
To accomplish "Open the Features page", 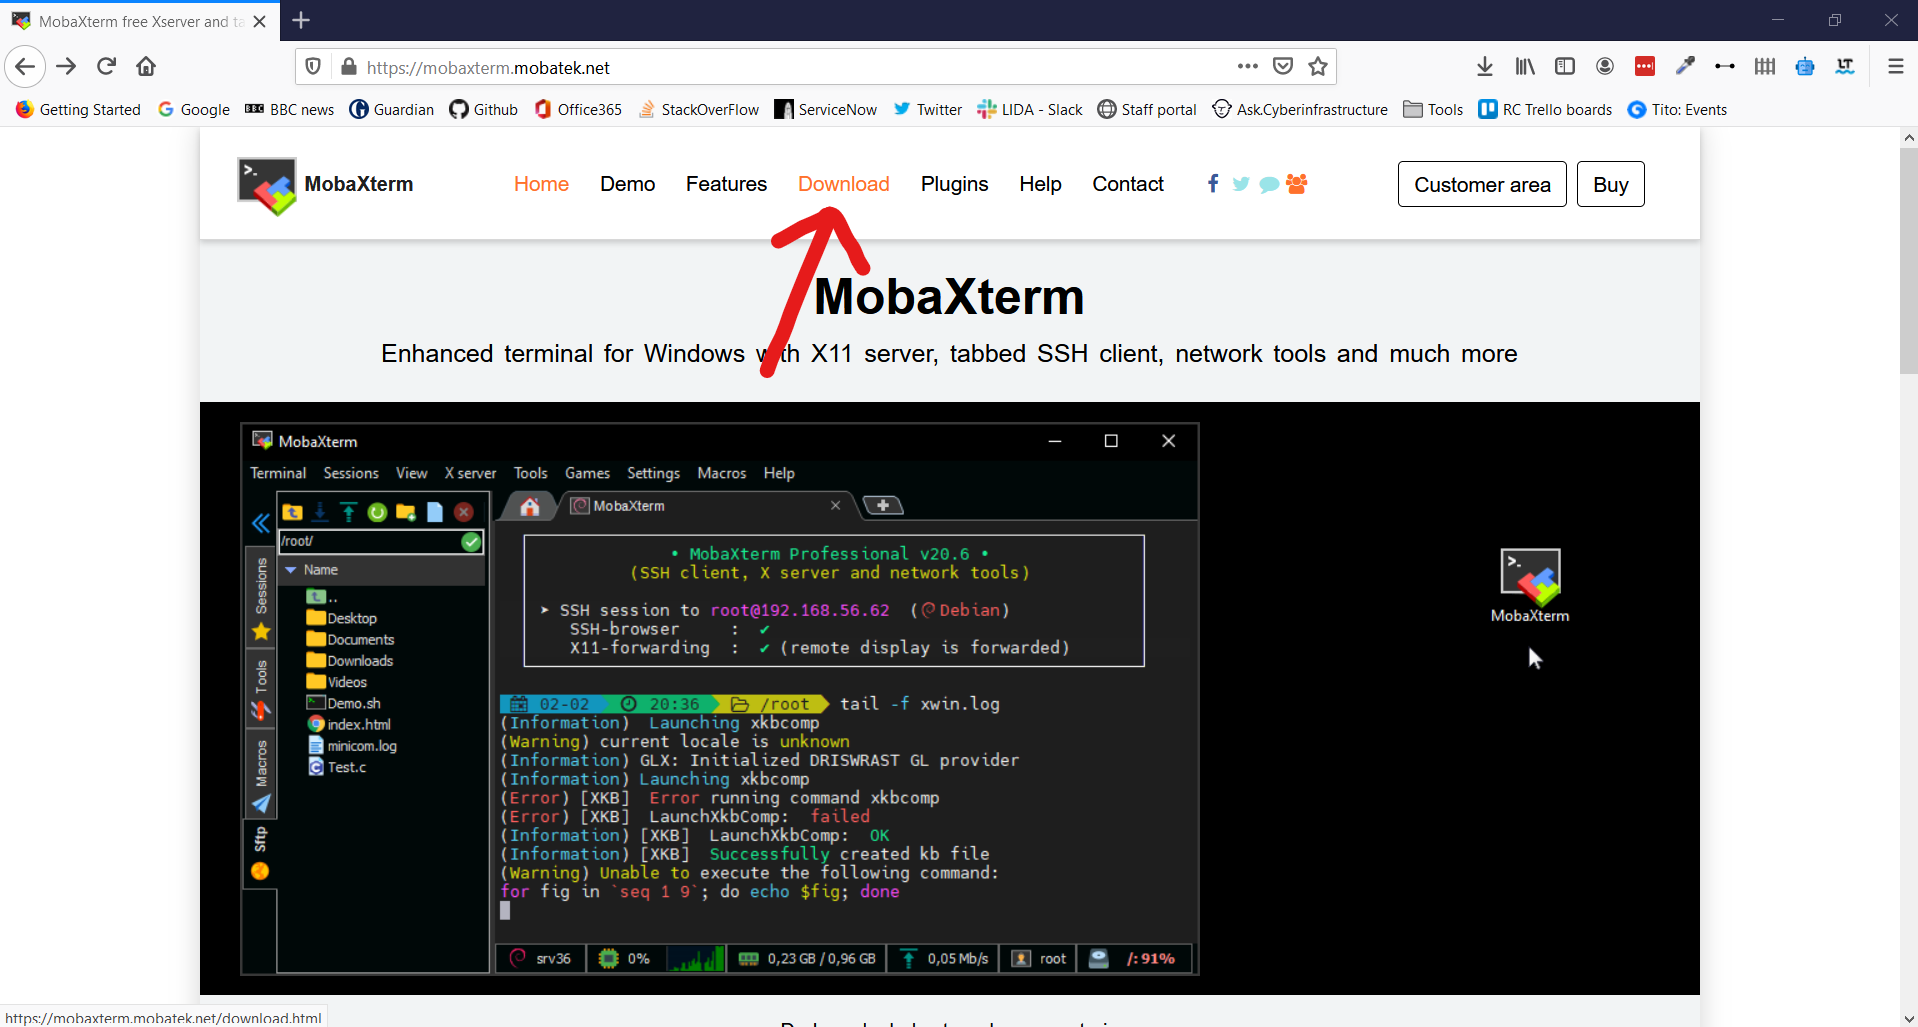I will point(726,184).
